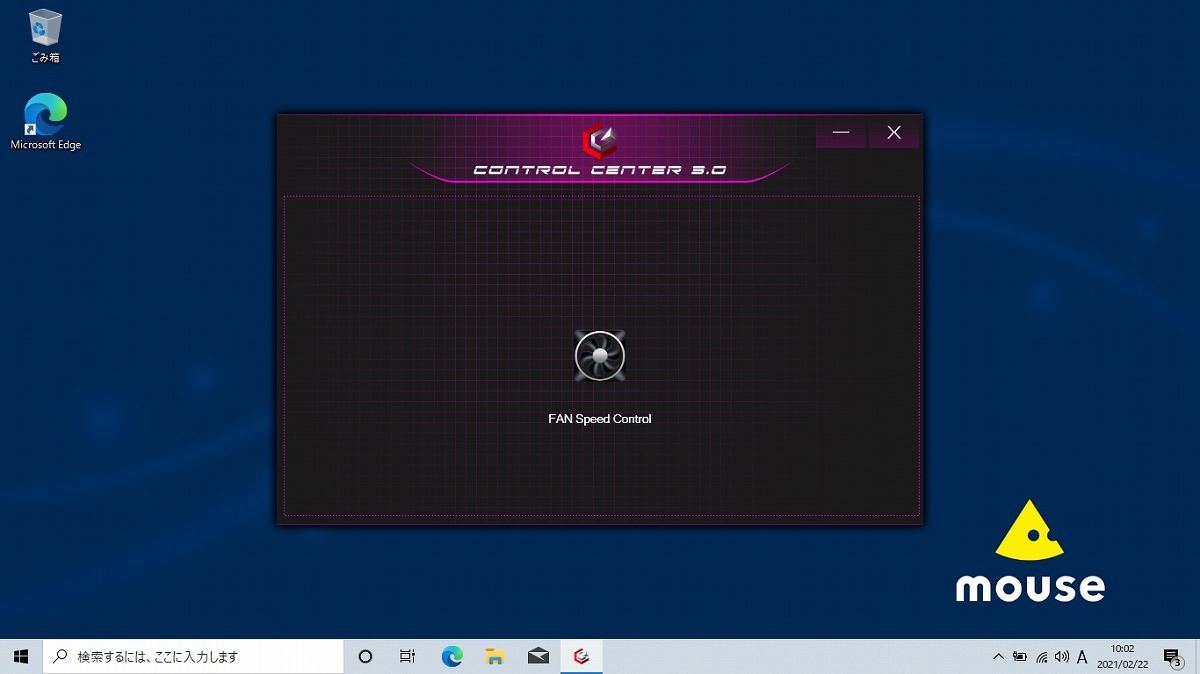
Task: Open the Mail app on taskbar
Action: coord(538,657)
